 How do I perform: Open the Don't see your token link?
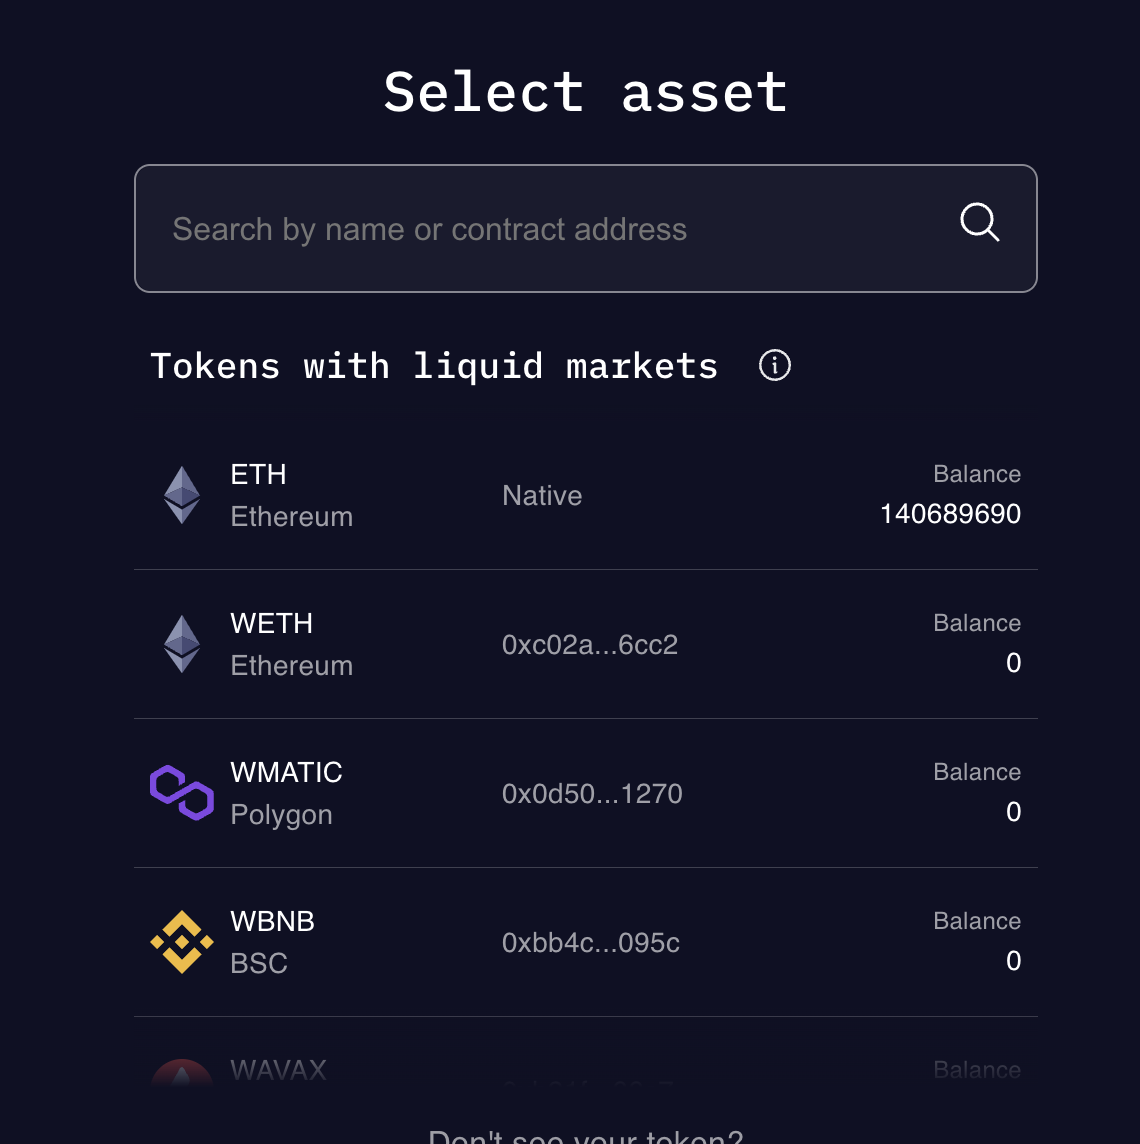pyautogui.click(x=586, y=1135)
